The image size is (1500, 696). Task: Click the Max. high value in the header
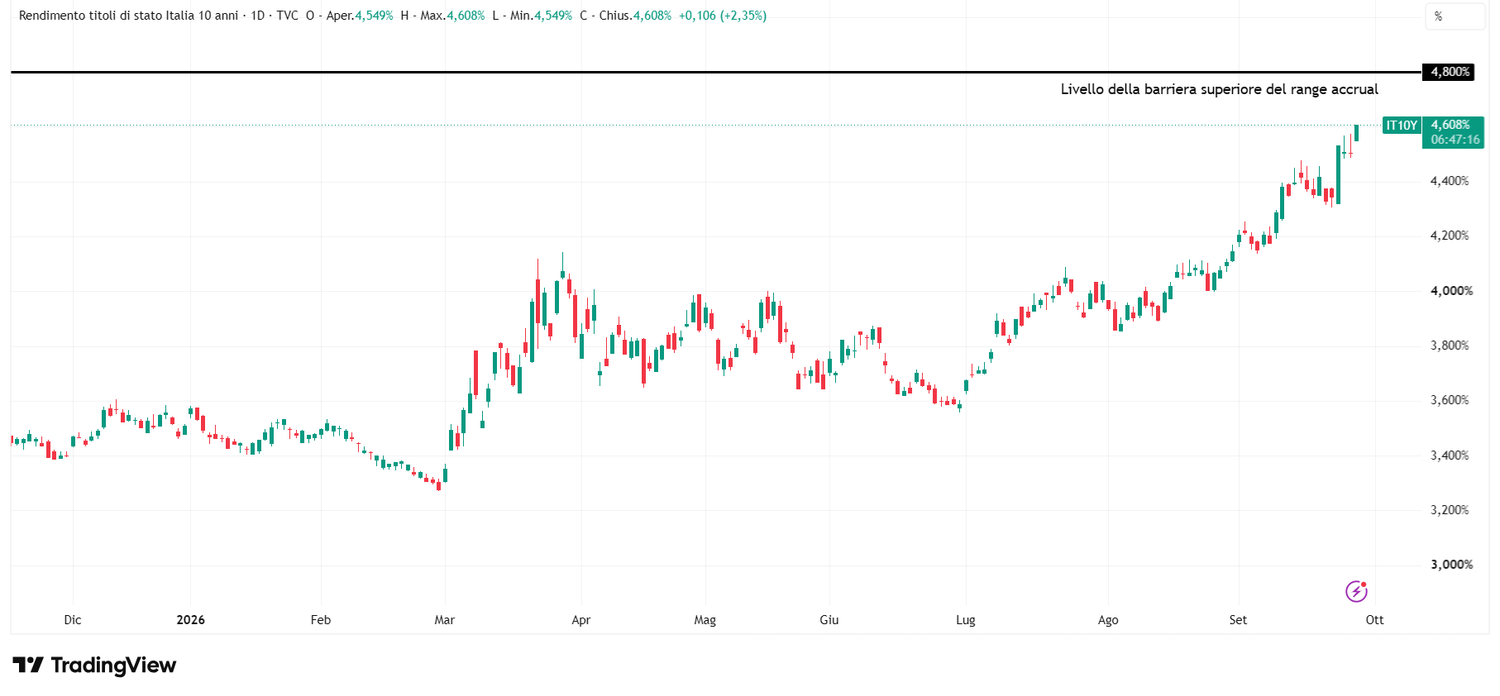point(466,16)
